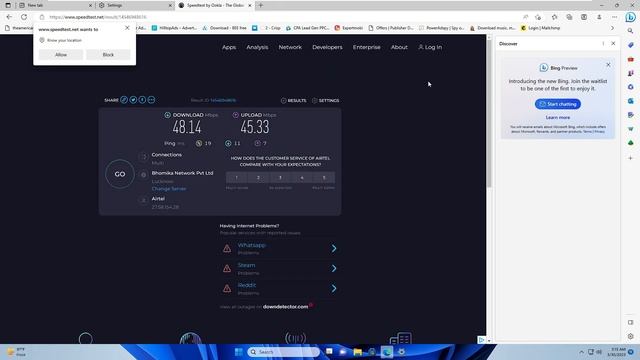Block the location permission request

point(108,55)
